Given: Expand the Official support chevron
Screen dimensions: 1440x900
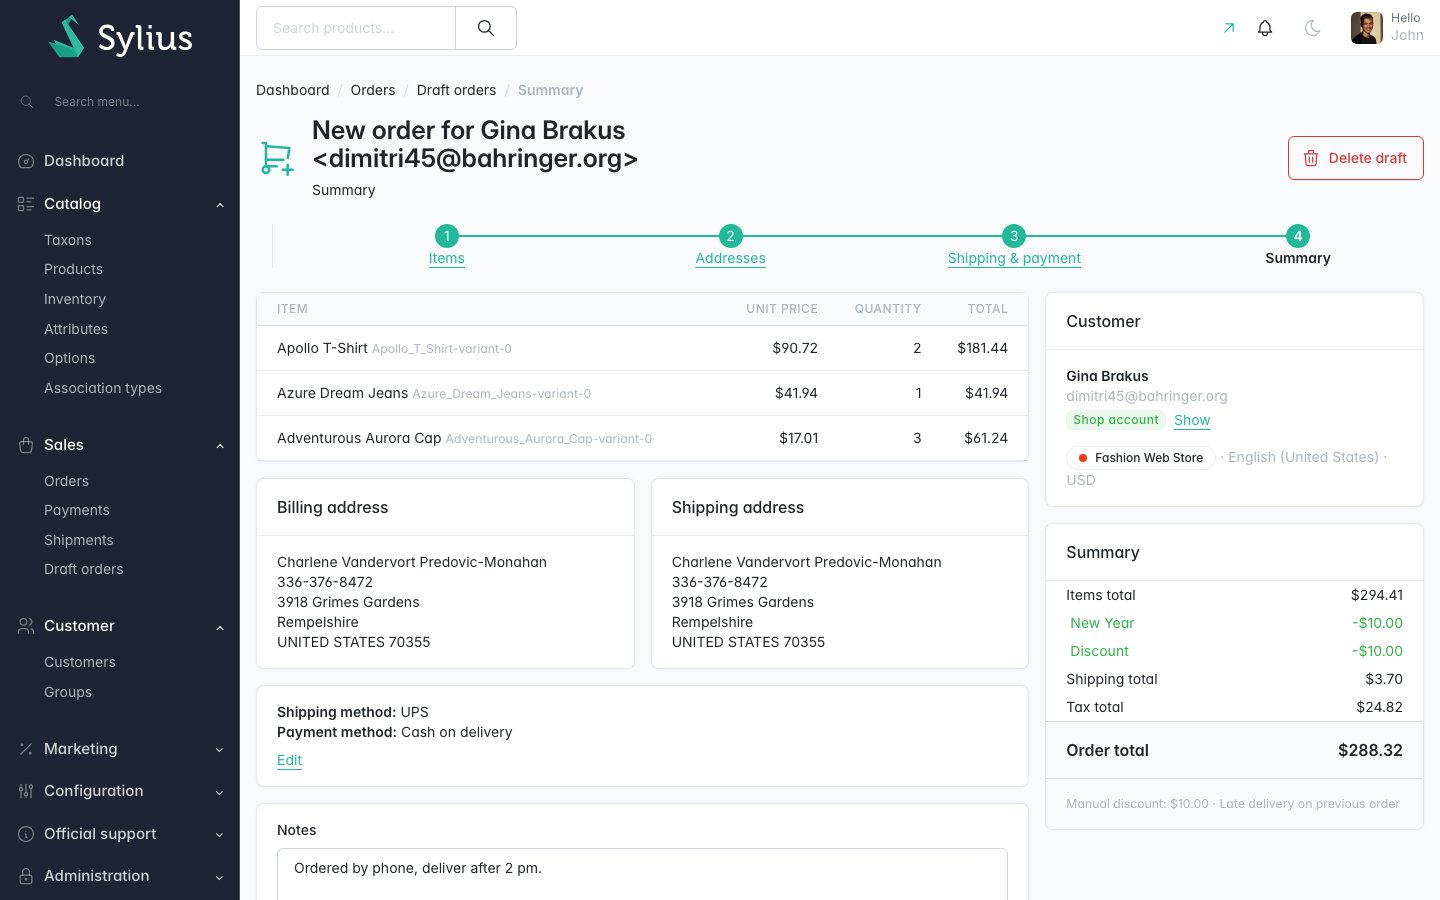Looking at the screenshot, I should click(220, 835).
